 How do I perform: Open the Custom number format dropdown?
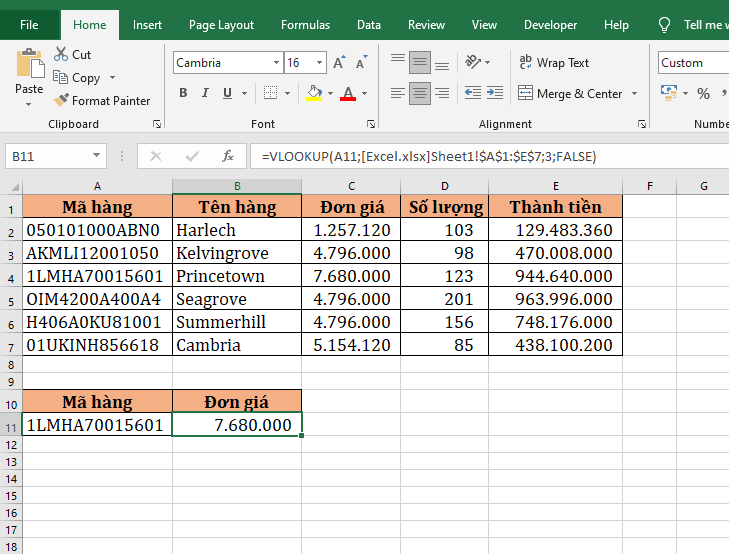point(692,63)
